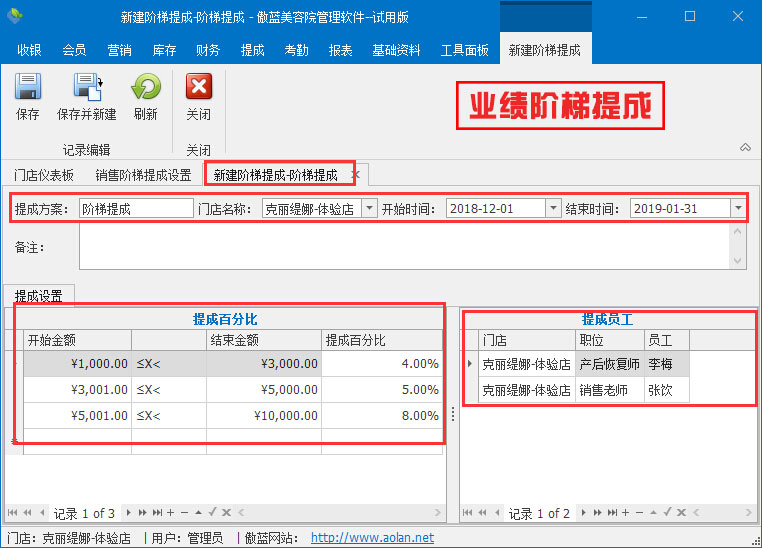
Task: Open the www.aolan.net website link
Action: 372,538
